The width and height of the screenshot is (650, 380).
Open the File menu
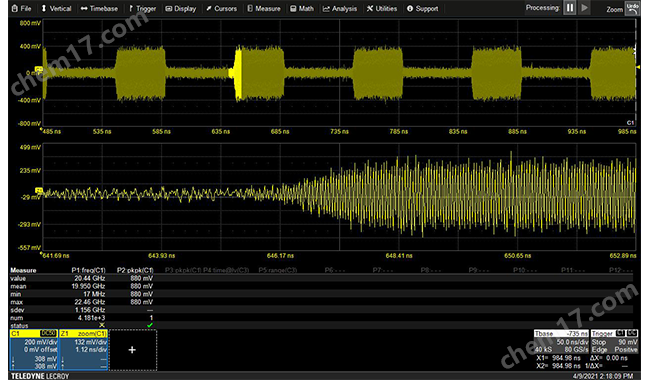[22, 8]
